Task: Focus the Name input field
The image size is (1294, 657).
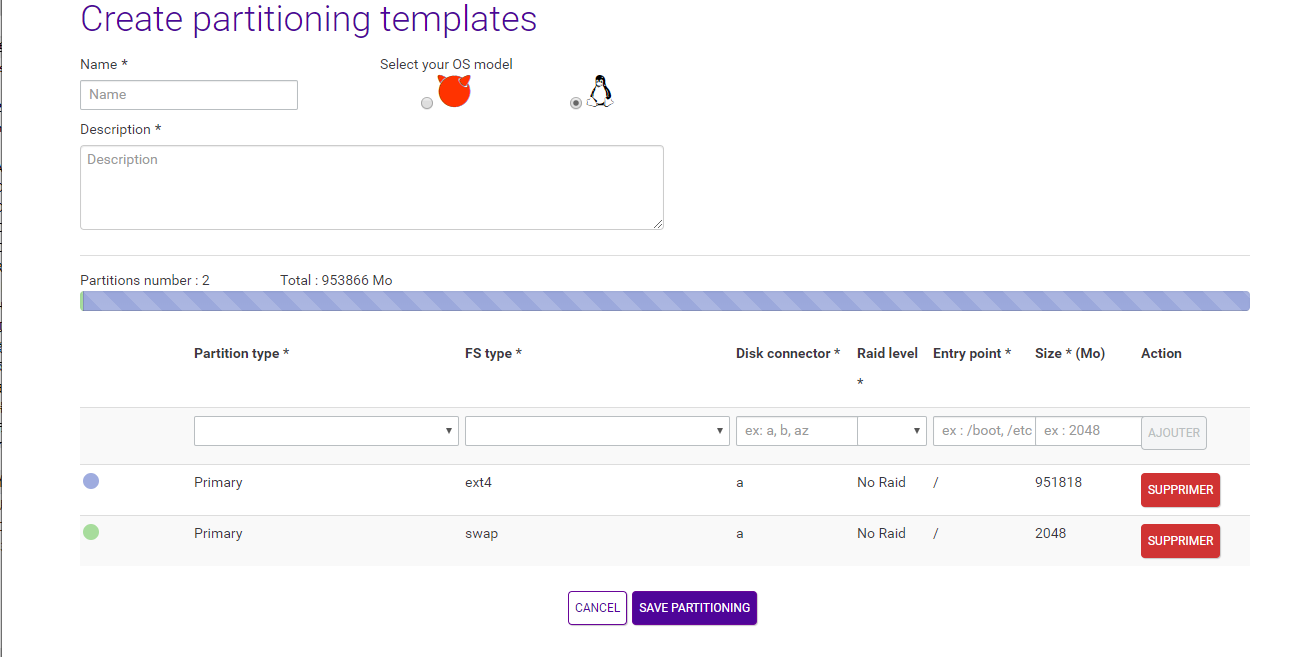Action: (x=189, y=95)
